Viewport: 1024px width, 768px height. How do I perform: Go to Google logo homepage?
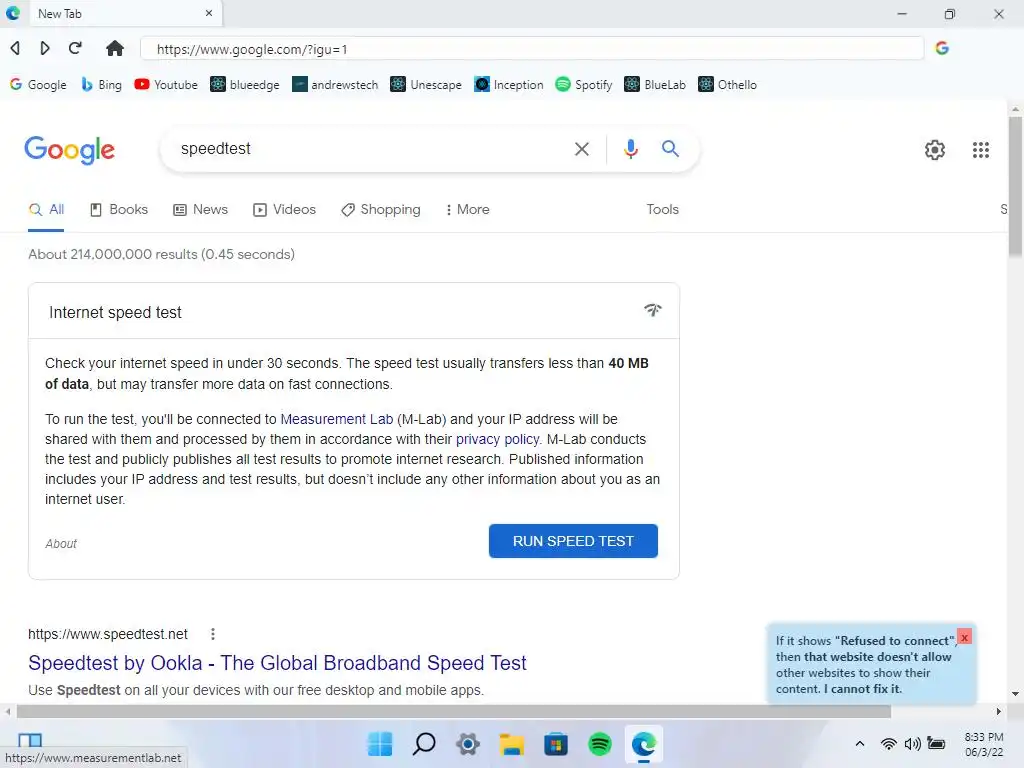click(x=69, y=150)
